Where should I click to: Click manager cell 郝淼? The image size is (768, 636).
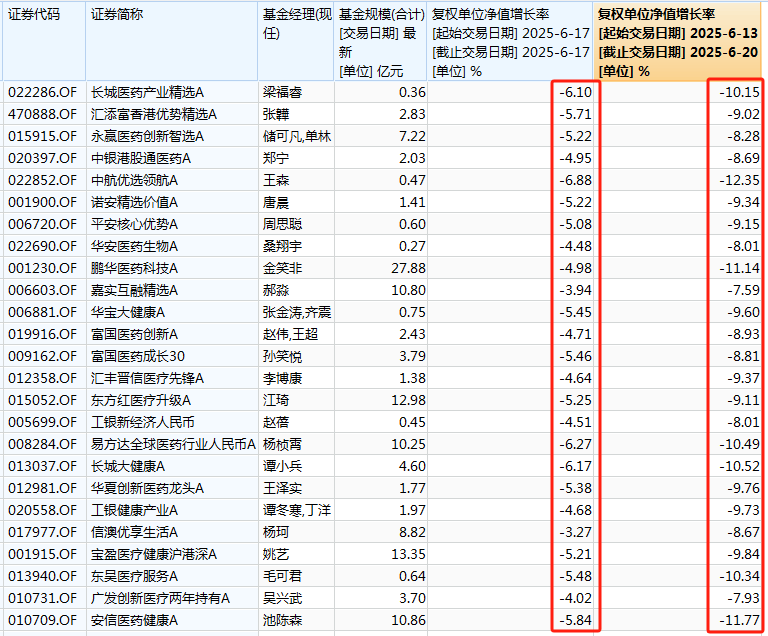click(x=276, y=291)
